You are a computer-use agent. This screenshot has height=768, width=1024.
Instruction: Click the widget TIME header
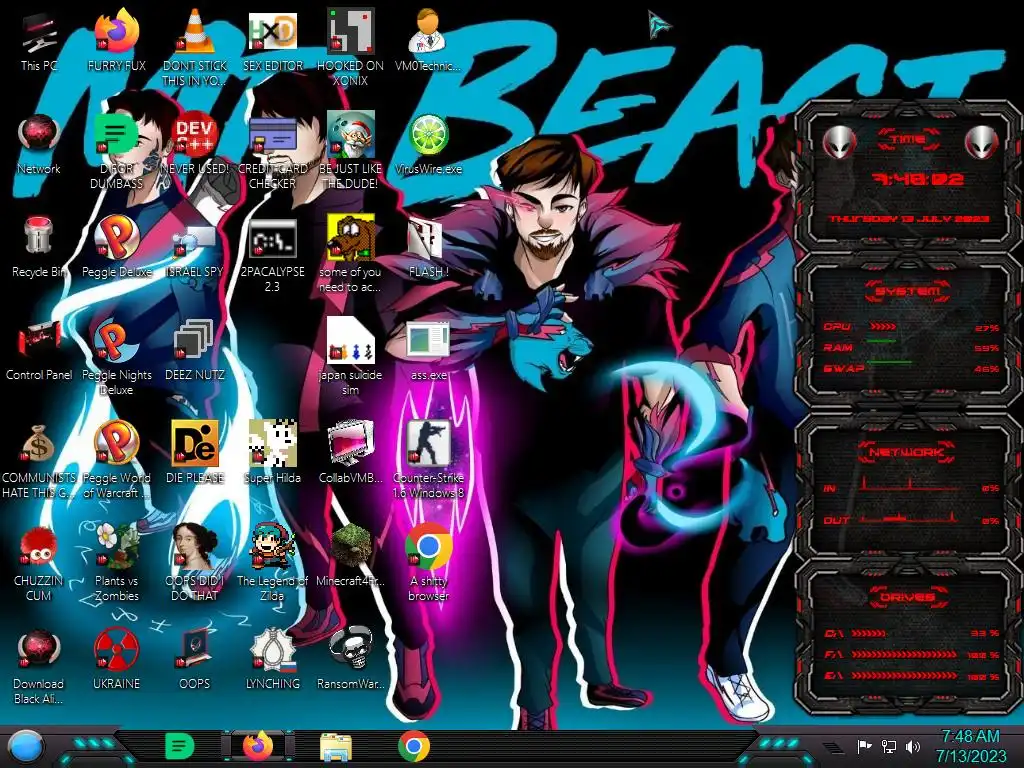[908, 139]
